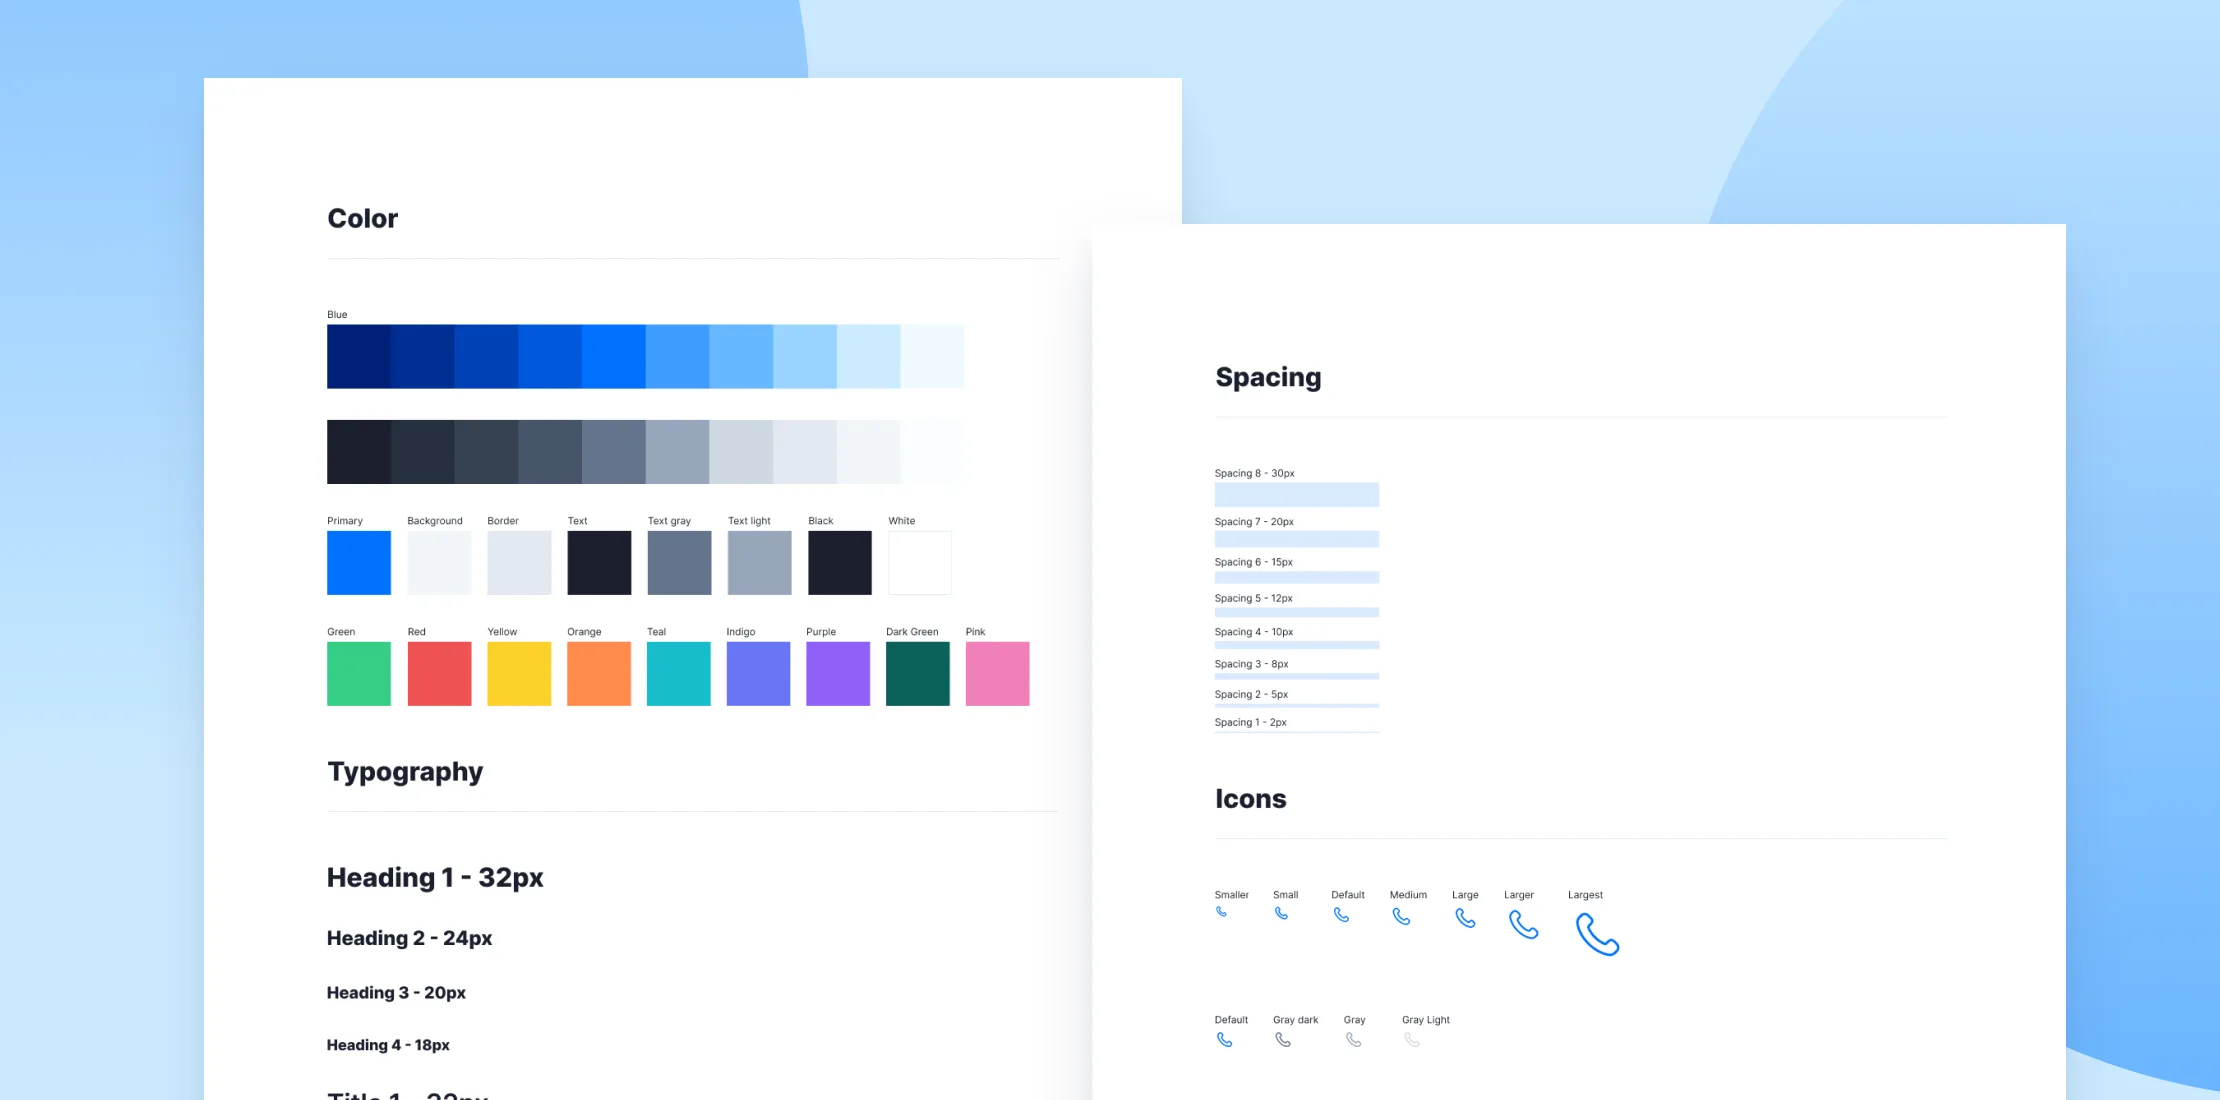2220x1100 pixels.
Task: Pick the Primary blue color swatch
Action: [359, 563]
